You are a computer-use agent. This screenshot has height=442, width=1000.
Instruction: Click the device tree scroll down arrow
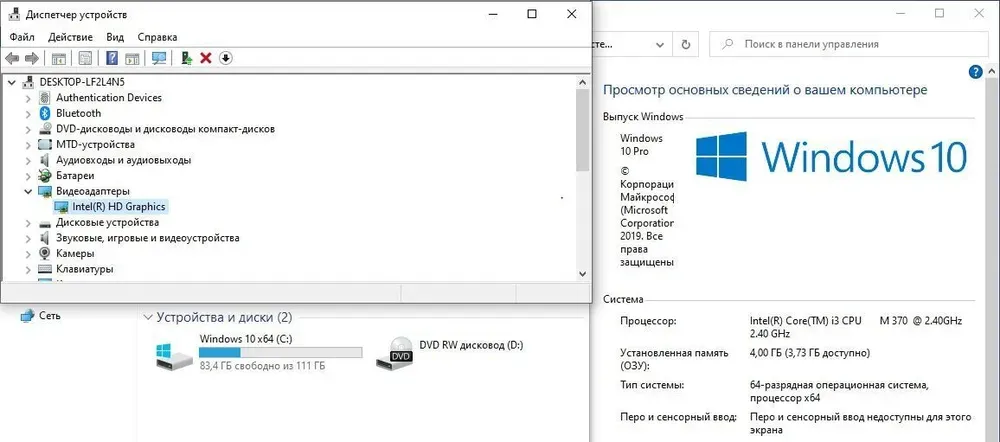(582, 273)
